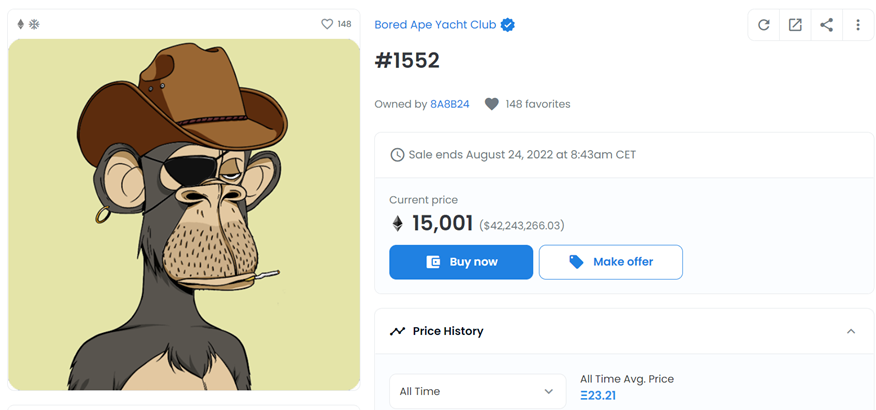Open the three-dot more options menu
876x410 pixels.
(x=857, y=25)
